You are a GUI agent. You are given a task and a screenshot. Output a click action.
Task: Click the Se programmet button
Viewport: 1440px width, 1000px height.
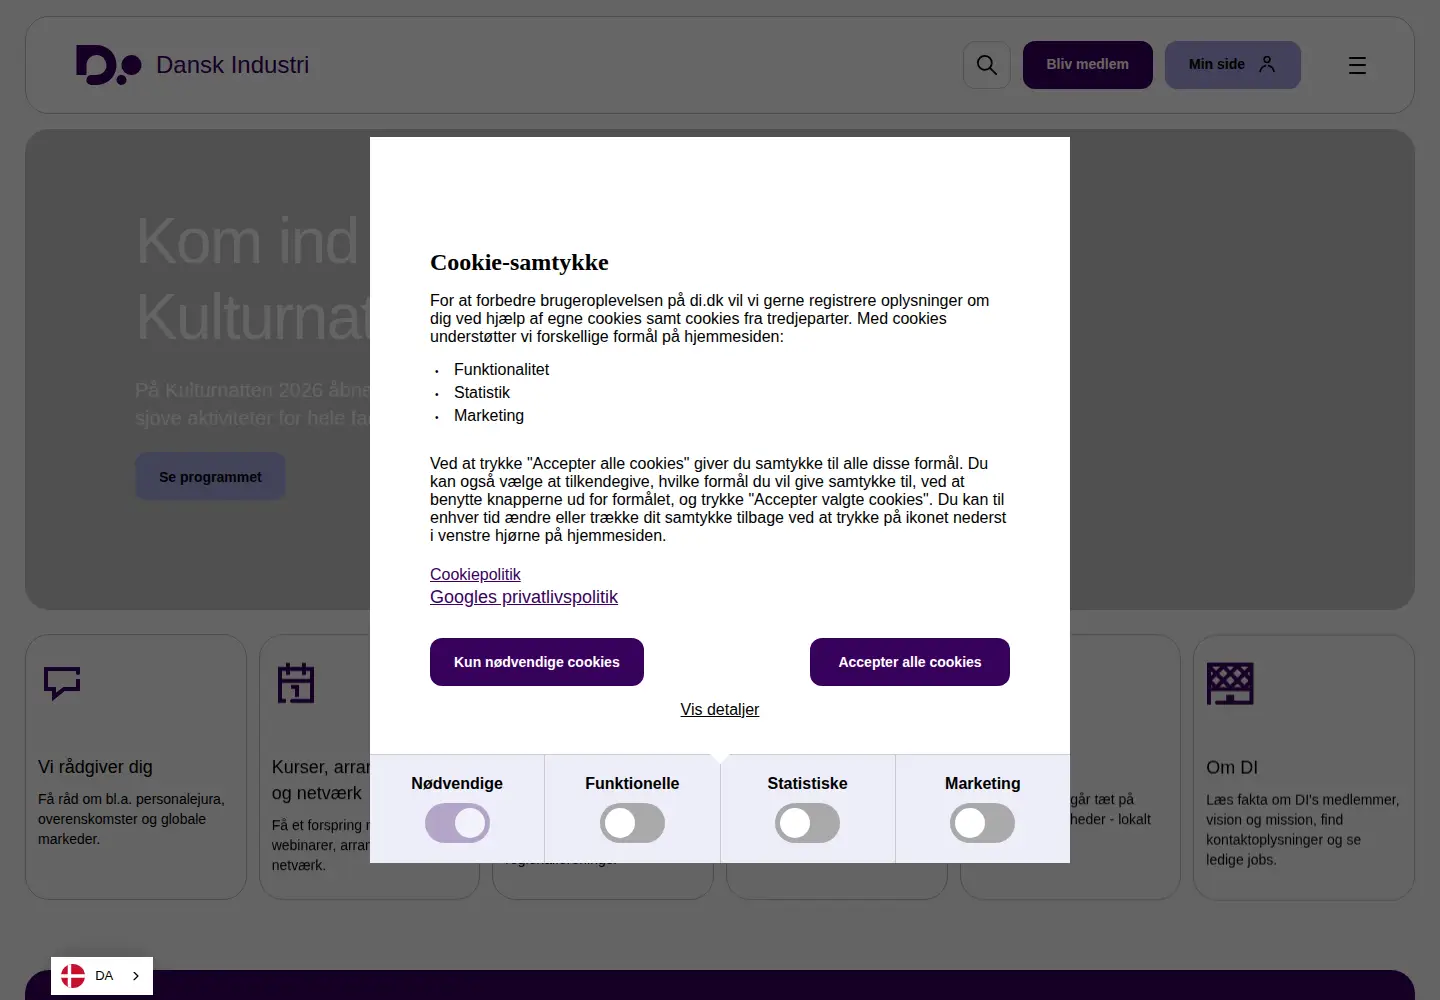pyautogui.click(x=210, y=477)
